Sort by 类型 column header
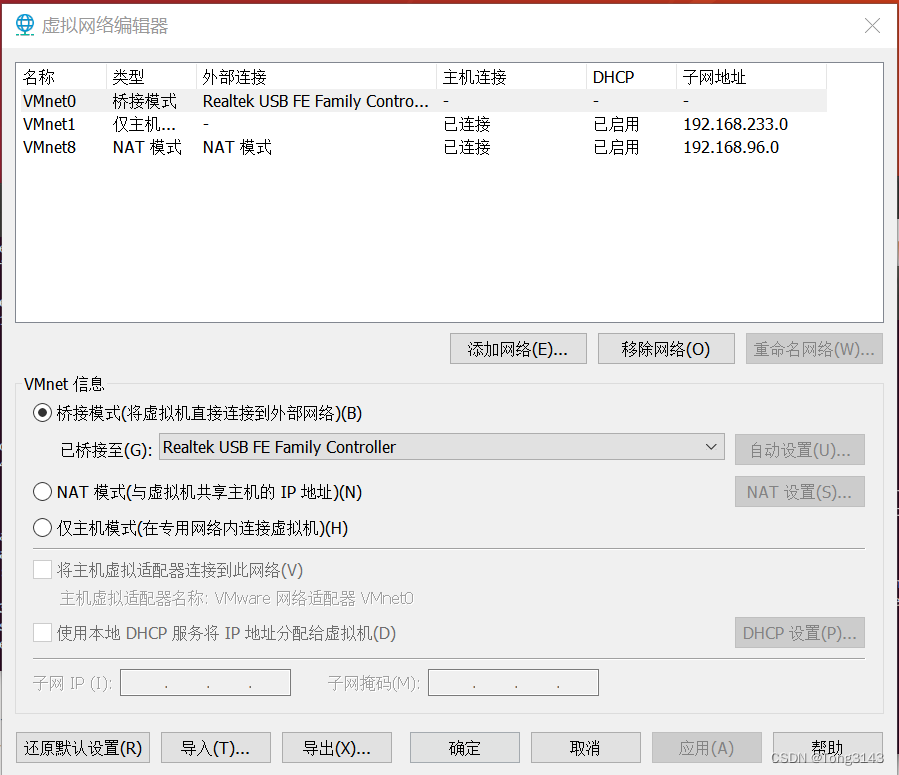Viewport: 899px width, 775px height. coord(151,77)
